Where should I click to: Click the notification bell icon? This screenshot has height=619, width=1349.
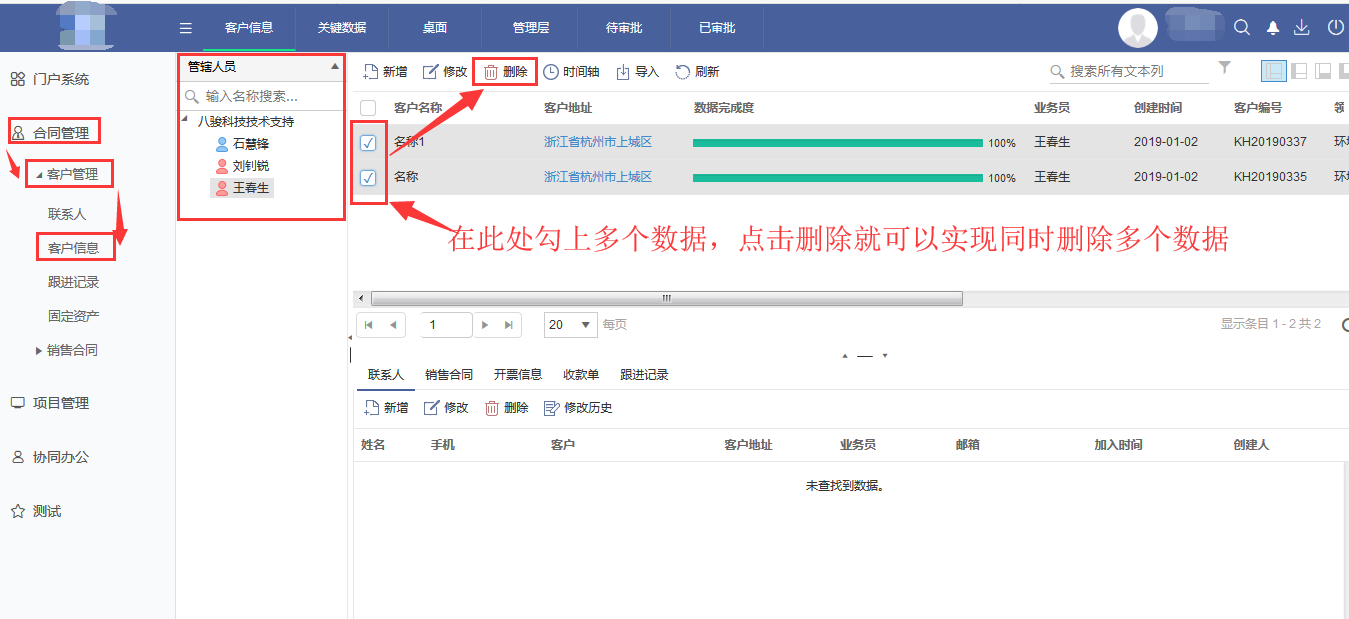[x=1273, y=28]
